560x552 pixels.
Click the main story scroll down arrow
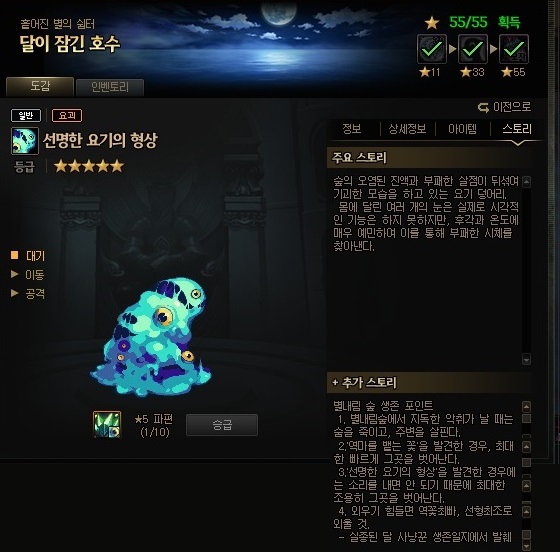pyautogui.click(x=526, y=359)
